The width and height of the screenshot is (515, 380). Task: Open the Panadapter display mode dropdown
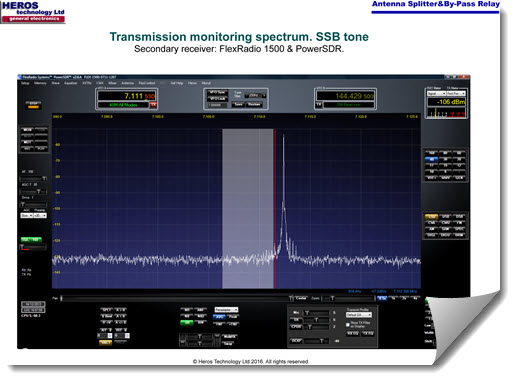226,310
